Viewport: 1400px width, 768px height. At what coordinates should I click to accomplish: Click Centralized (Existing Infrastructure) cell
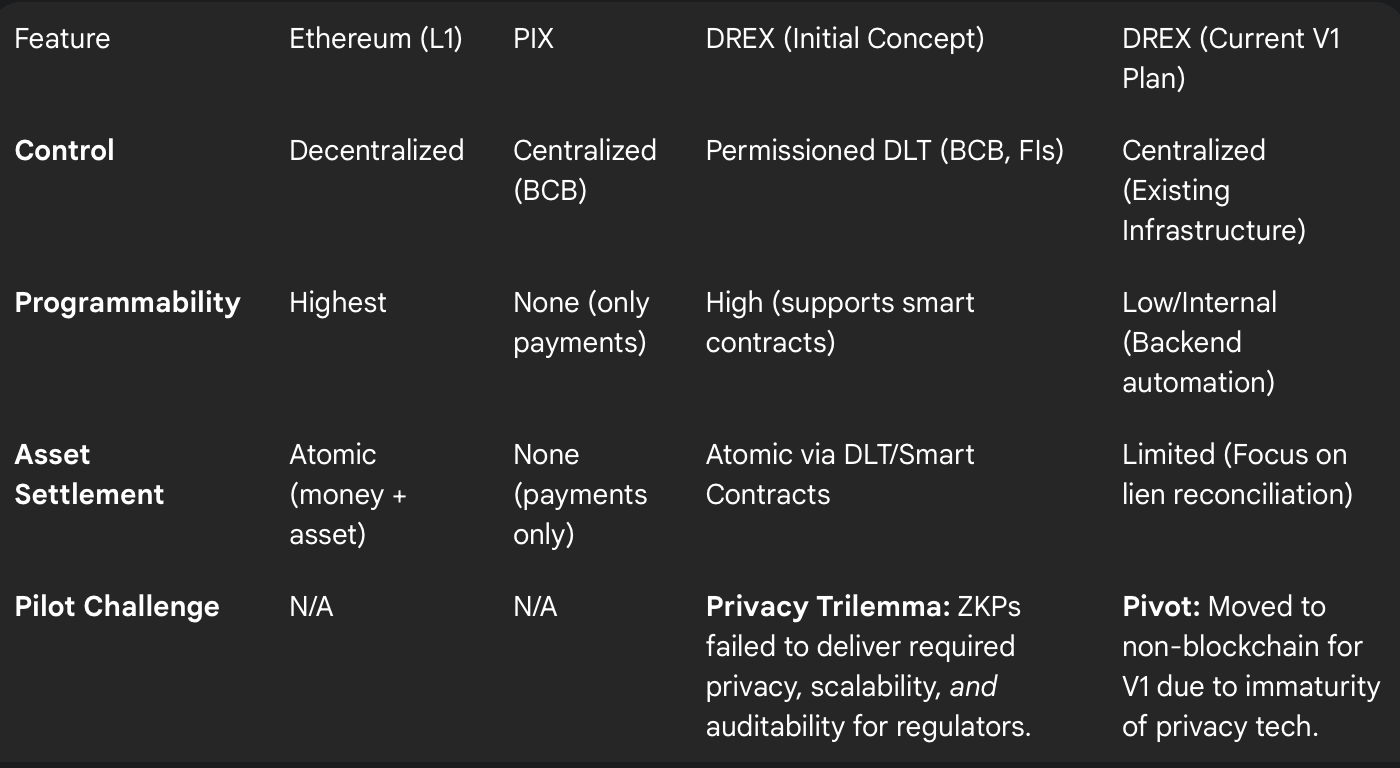pyautogui.click(x=1214, y=191)
